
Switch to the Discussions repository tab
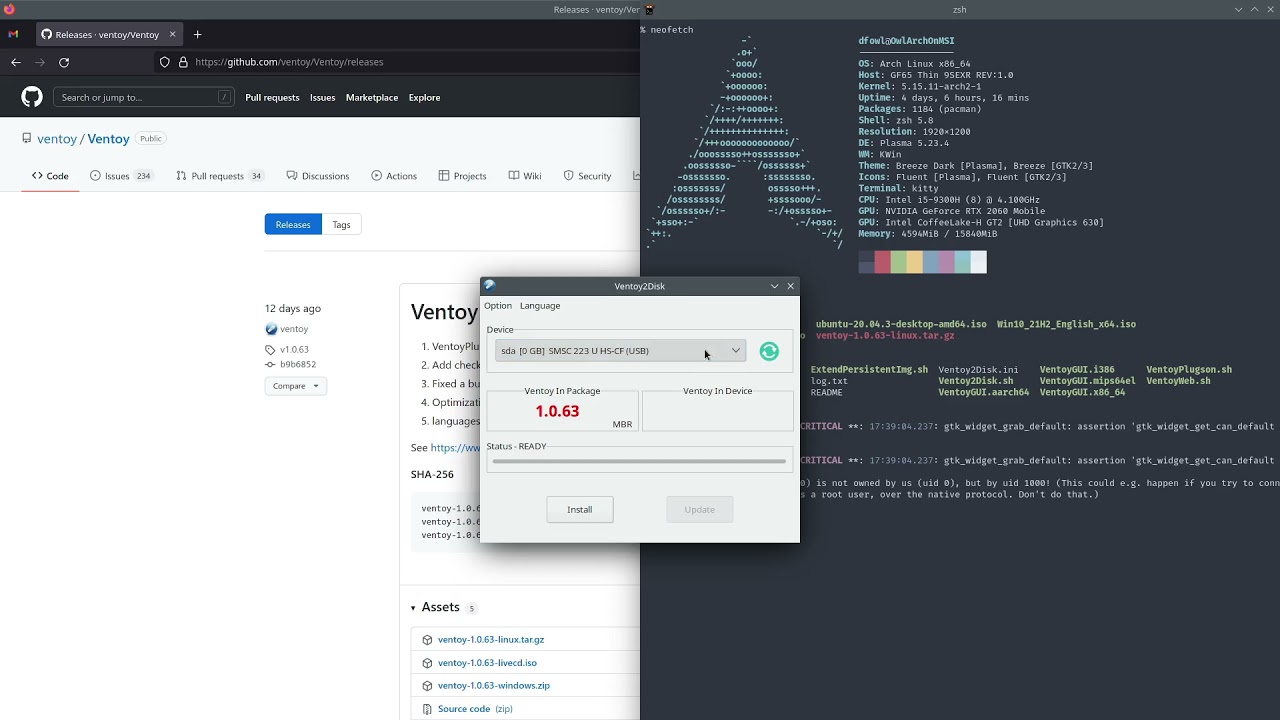point(318,176)
